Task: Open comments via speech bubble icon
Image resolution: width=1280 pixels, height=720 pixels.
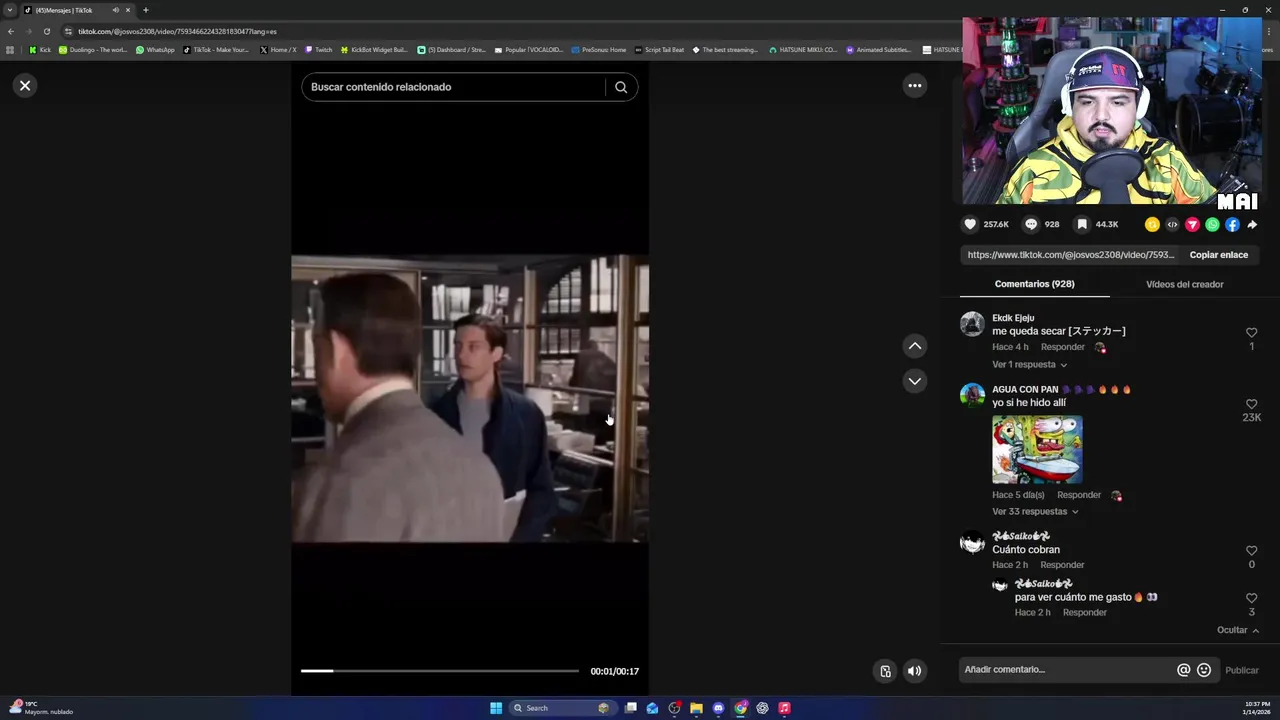Action: click(1030, 225)
